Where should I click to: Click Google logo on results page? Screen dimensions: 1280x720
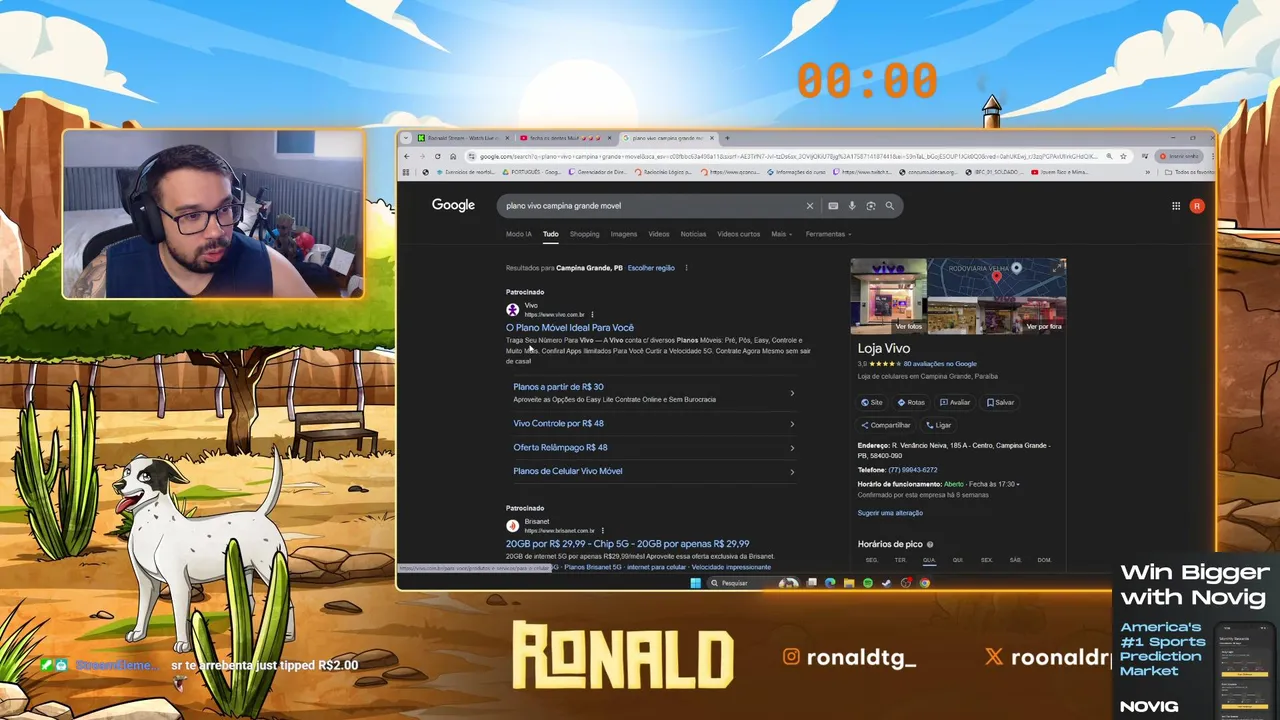pyautogui.click(x=453, y=205)
